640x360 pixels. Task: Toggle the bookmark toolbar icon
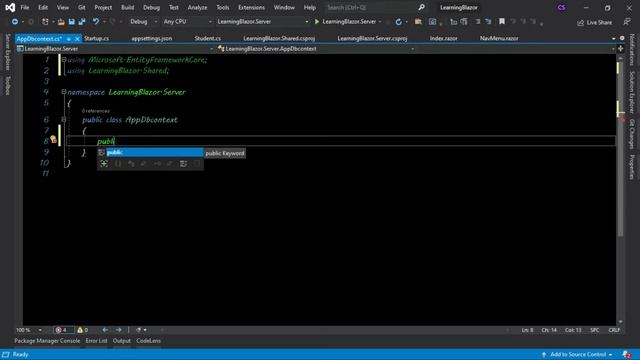(x=502, y=22)
